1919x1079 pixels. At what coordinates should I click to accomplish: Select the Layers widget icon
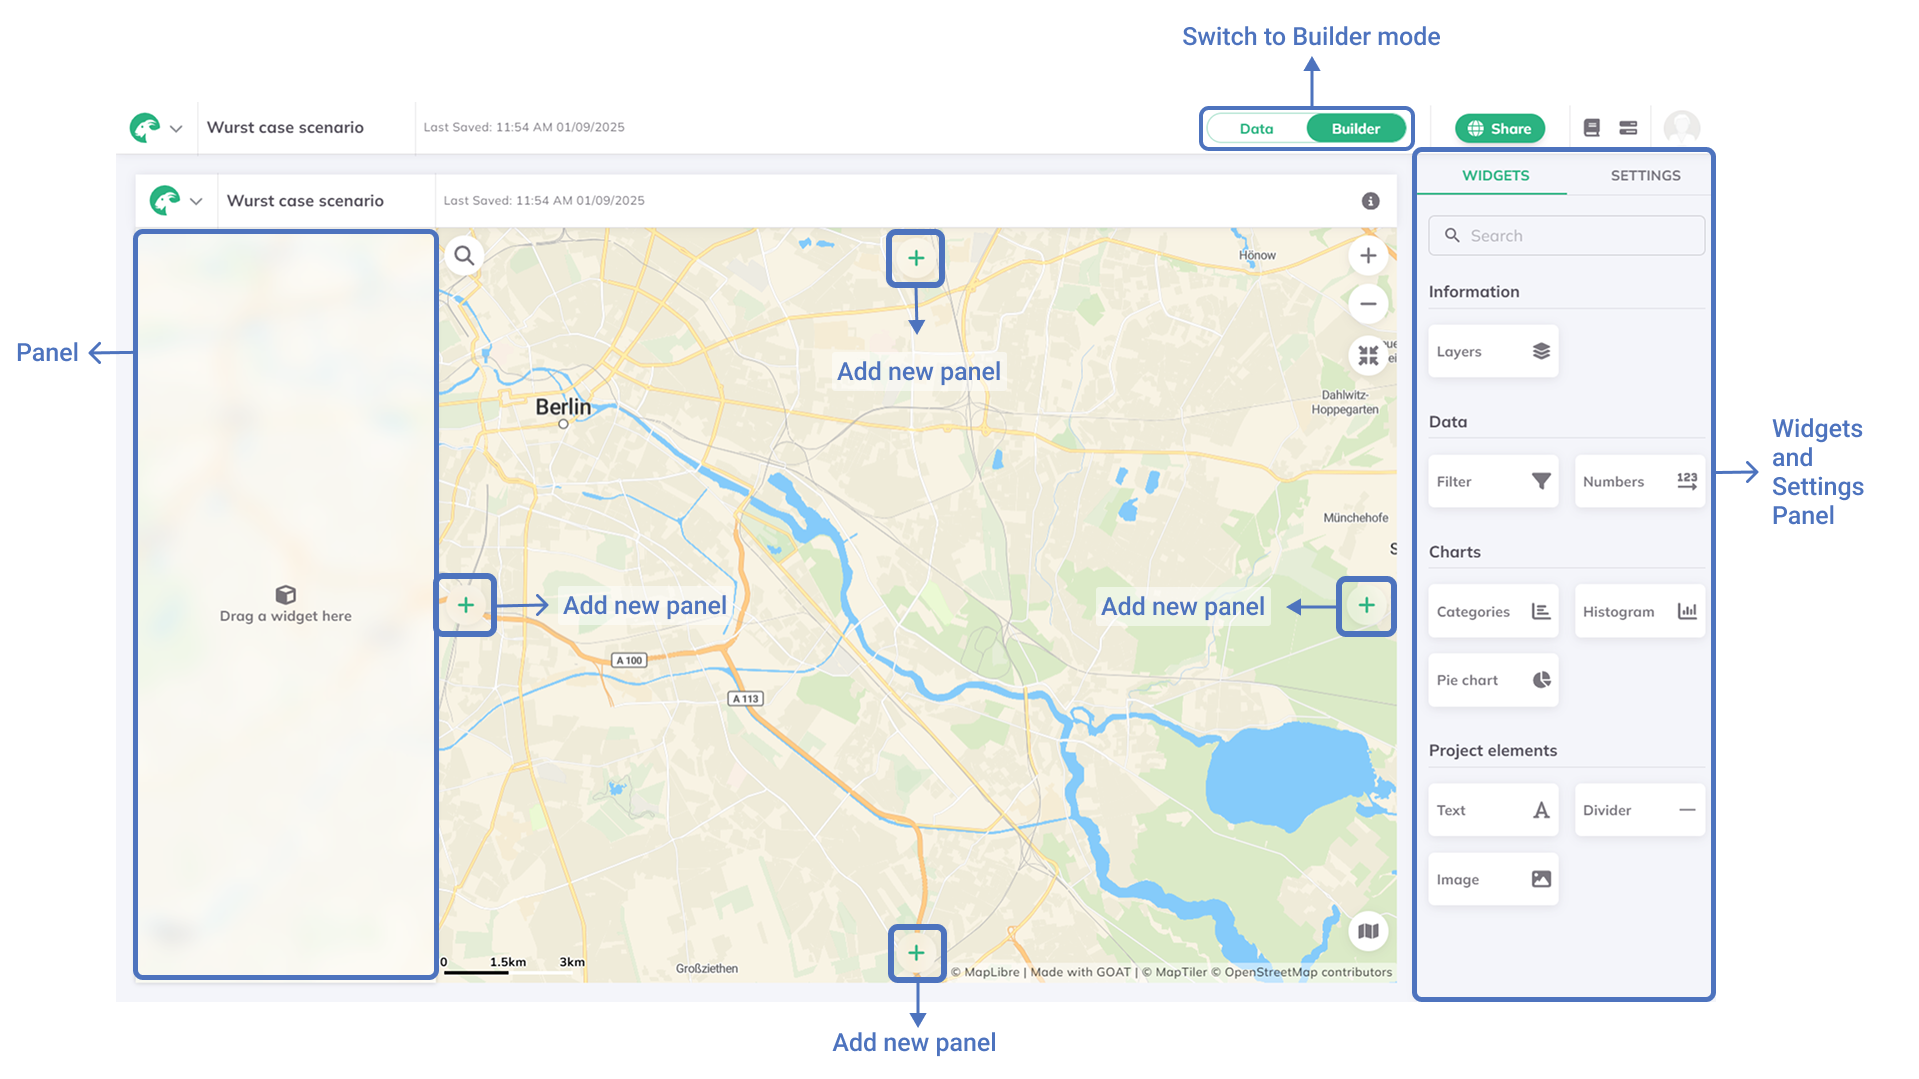click(x=1538, y=351)
